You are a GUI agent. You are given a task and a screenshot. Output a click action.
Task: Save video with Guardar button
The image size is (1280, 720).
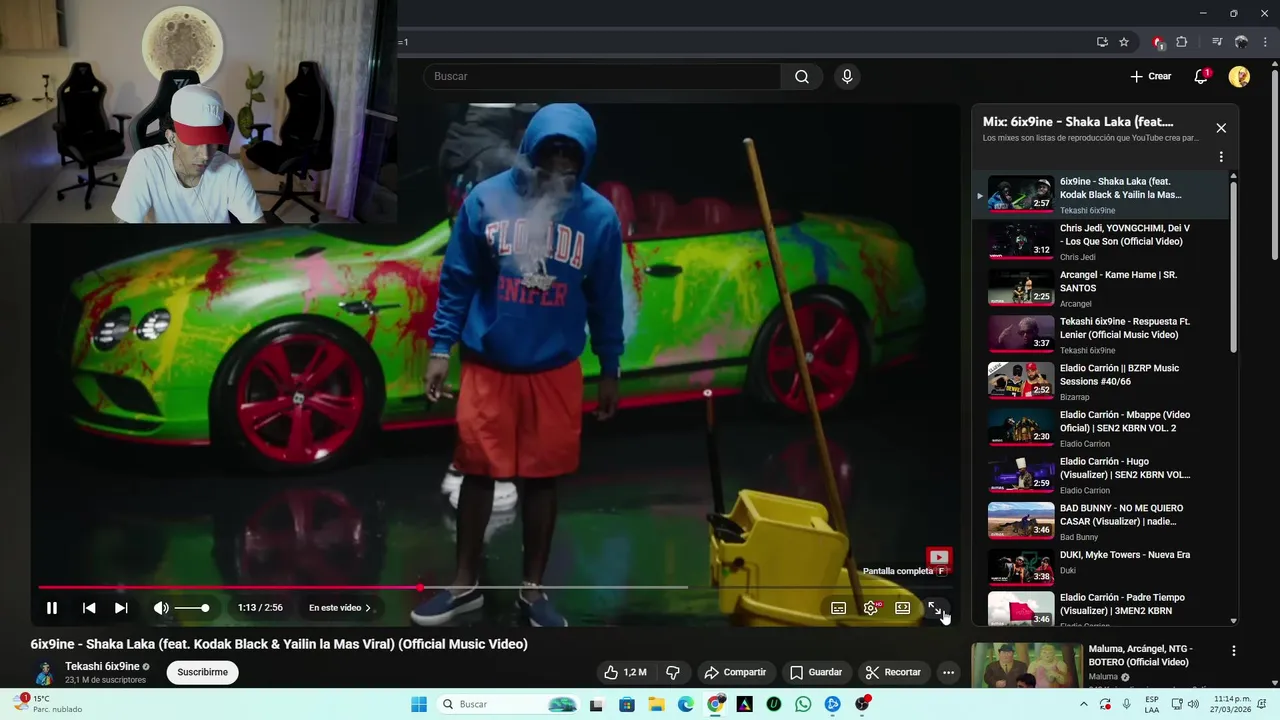[x=816, y=672]
